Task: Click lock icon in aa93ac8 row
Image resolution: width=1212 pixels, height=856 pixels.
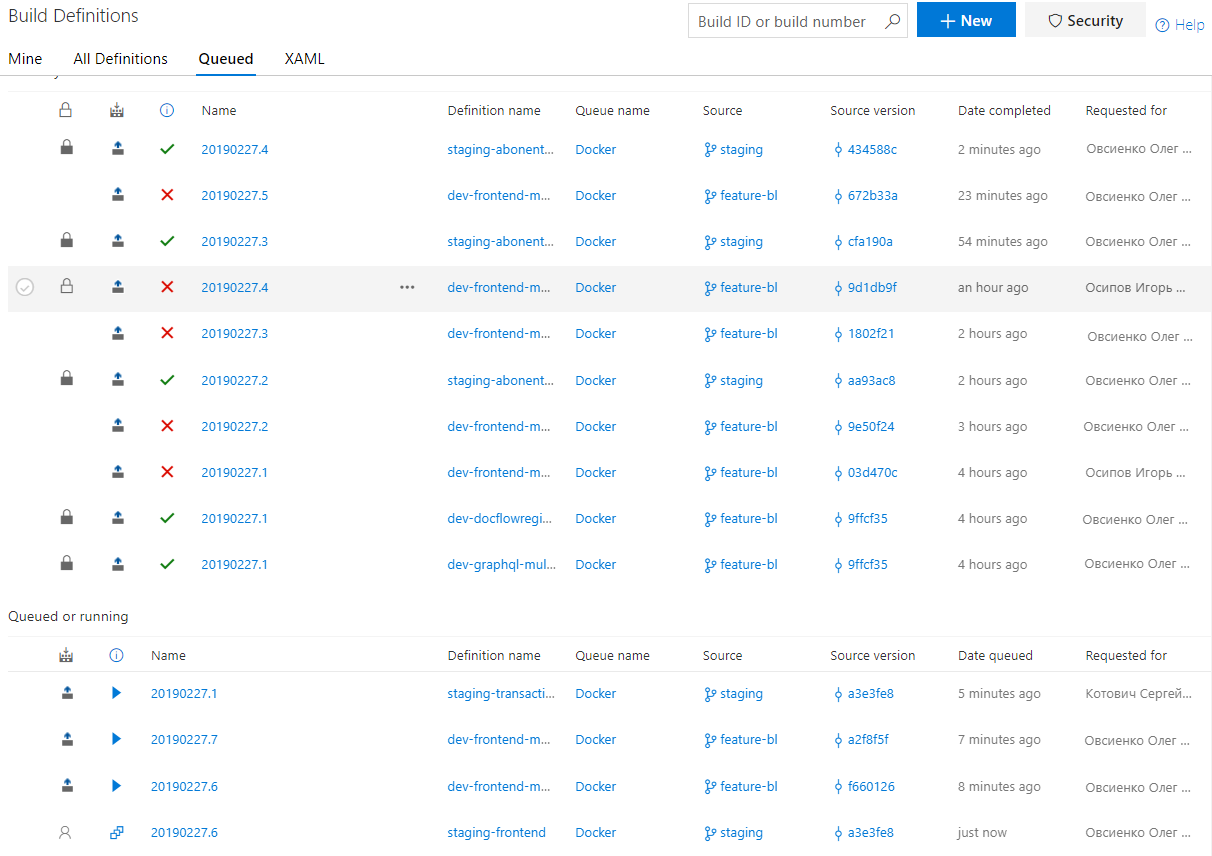Action: [66, 379]
